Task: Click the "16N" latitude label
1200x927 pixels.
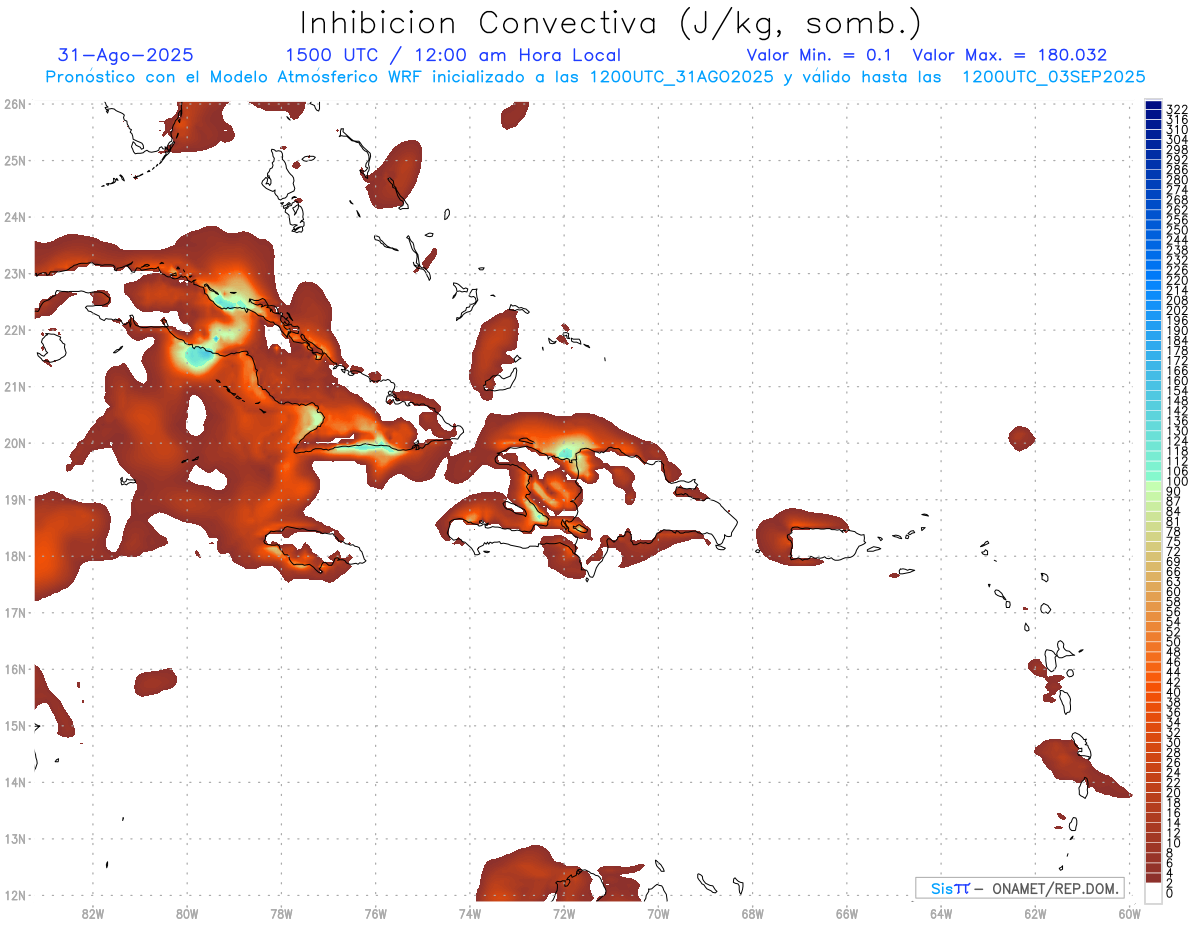Action: coord(15,669)
